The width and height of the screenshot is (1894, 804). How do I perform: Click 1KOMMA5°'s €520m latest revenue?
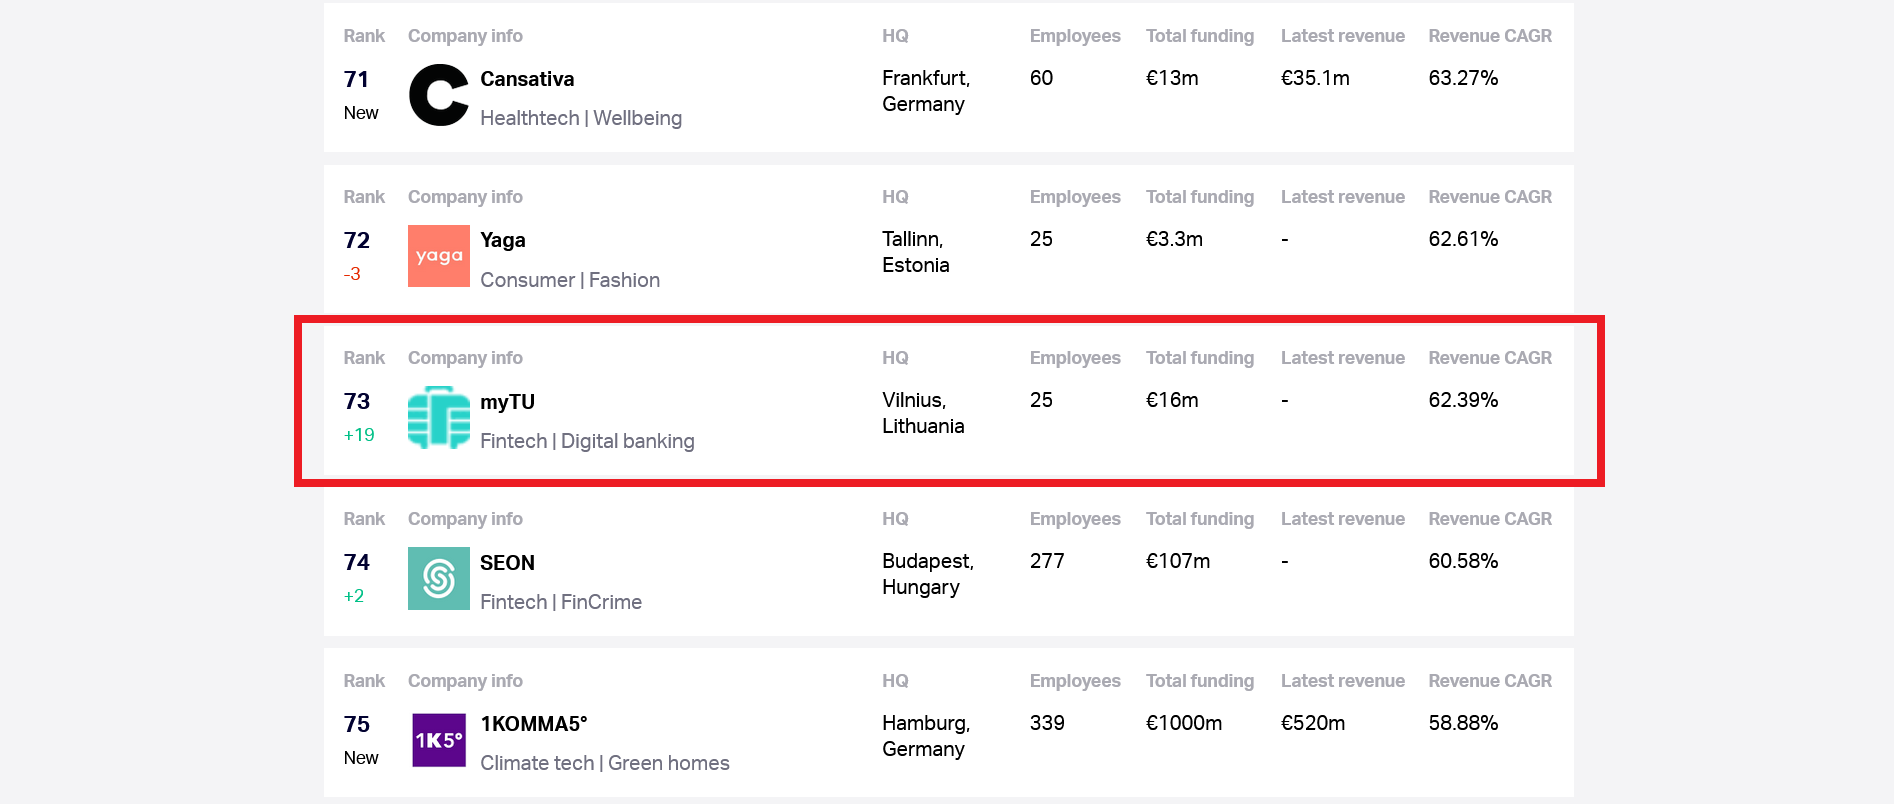click(x=1312, y=723)
